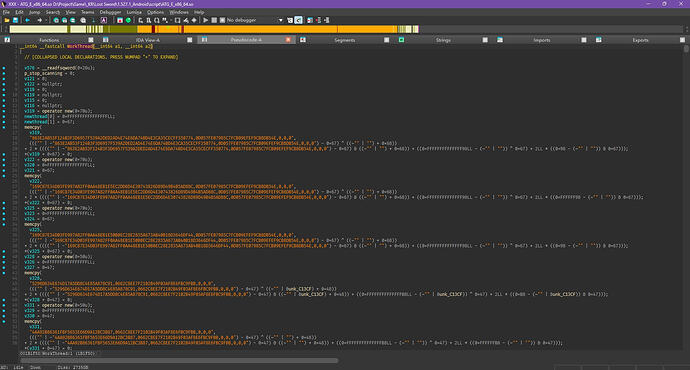Screen dimensions: 690x370
Task: Toggle breakpoint dot beside 'newthread[0]' line
Action: tap(4, 117)
